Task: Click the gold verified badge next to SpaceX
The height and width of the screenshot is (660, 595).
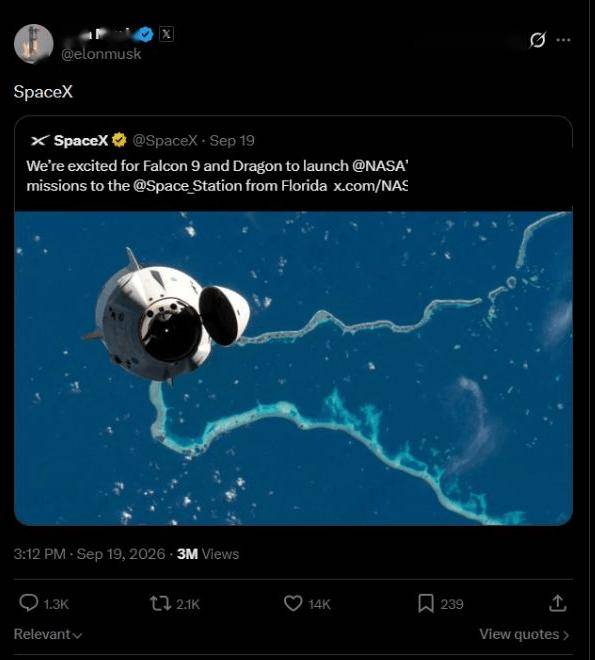Action: click(120, 140)
